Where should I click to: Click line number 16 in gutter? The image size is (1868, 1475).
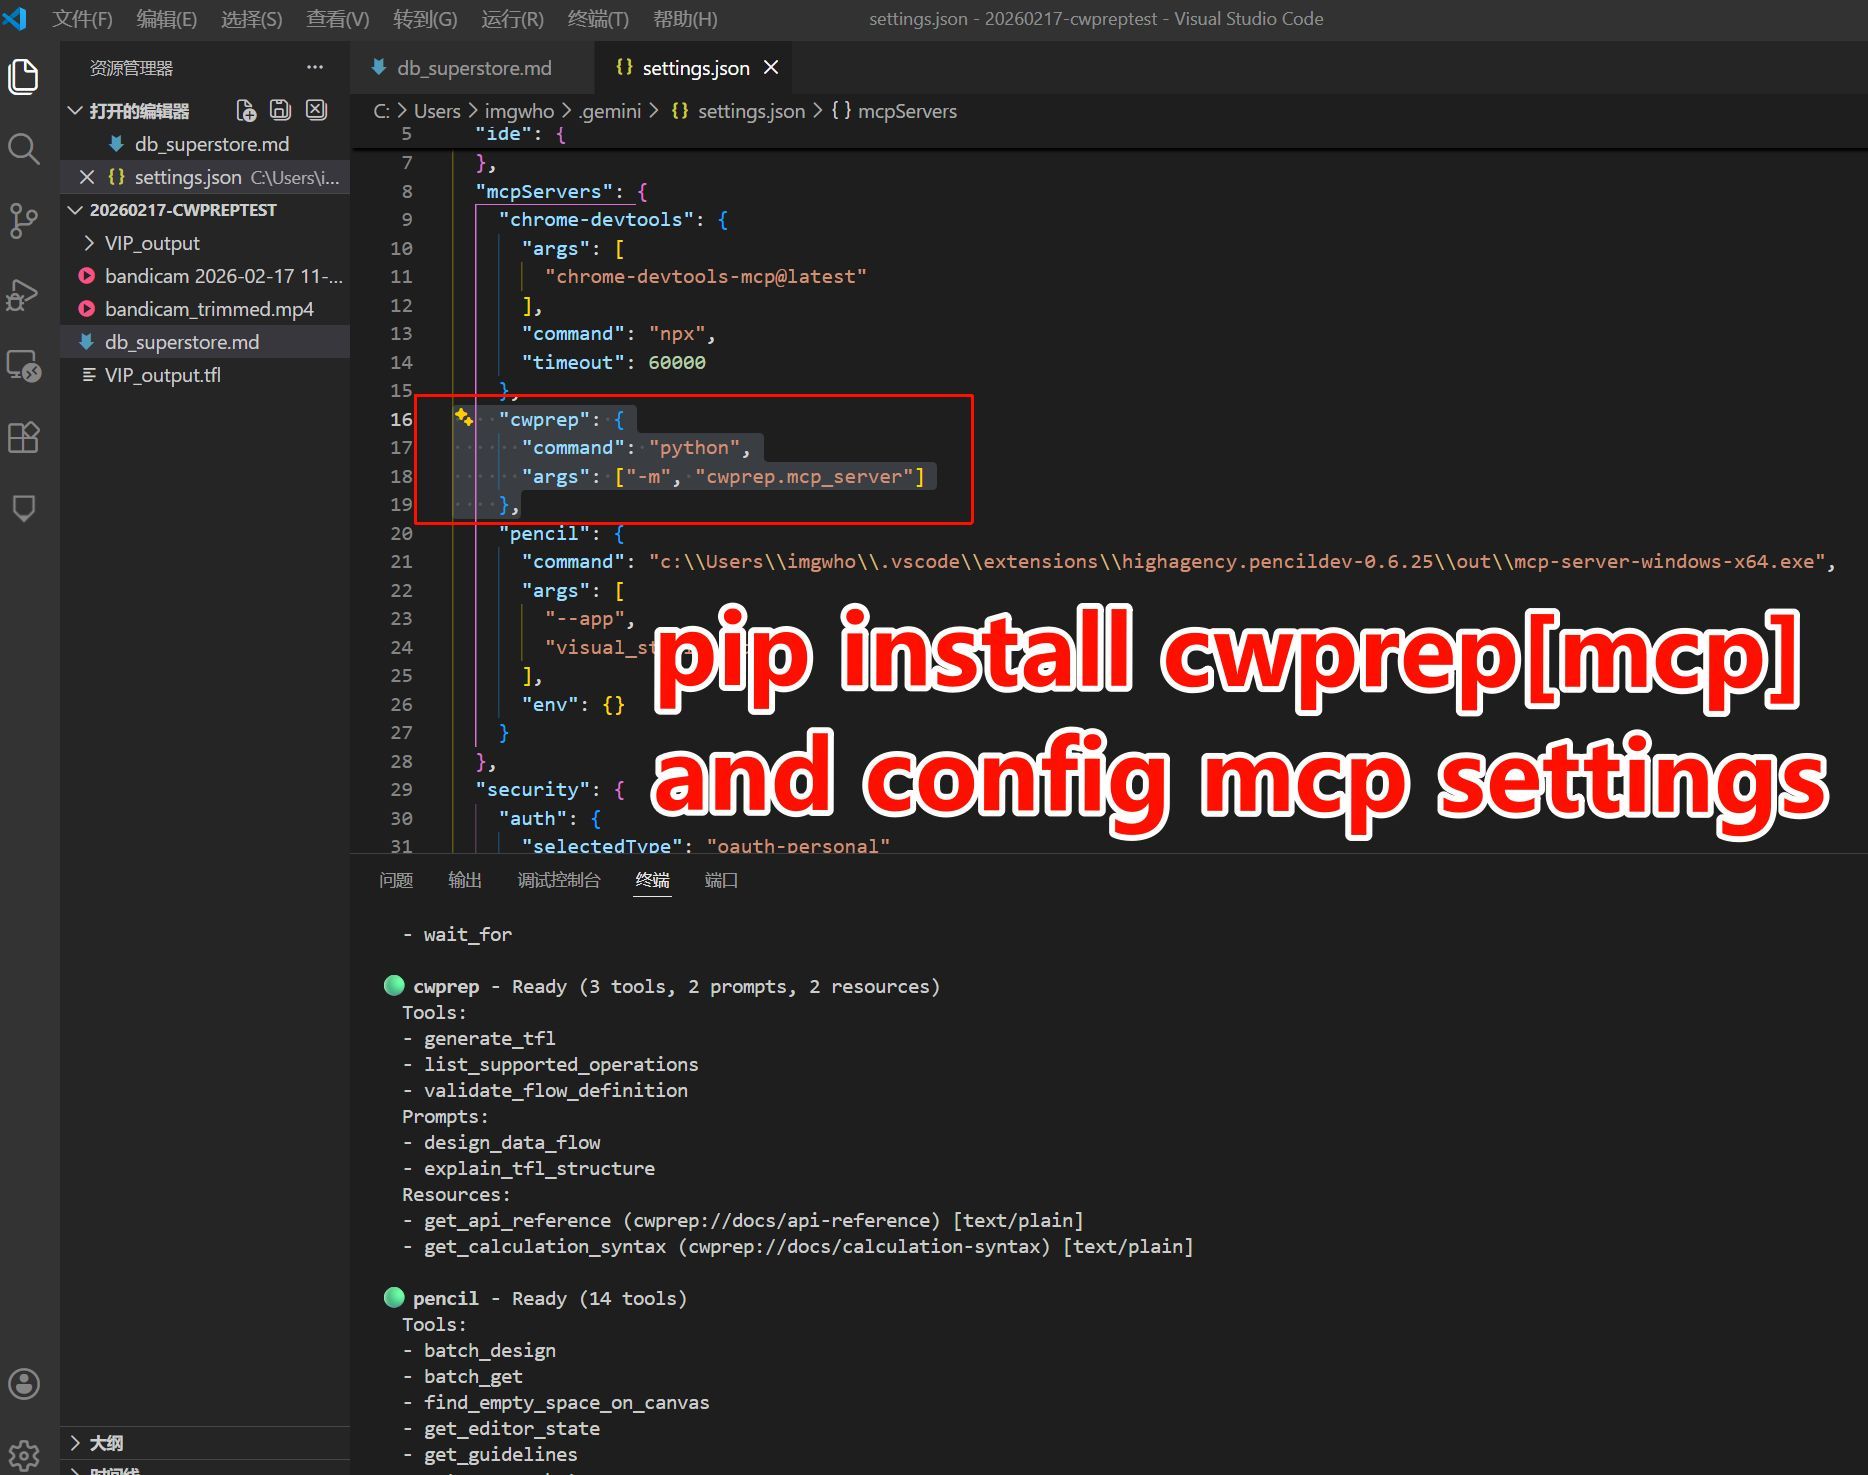point(401,419)
